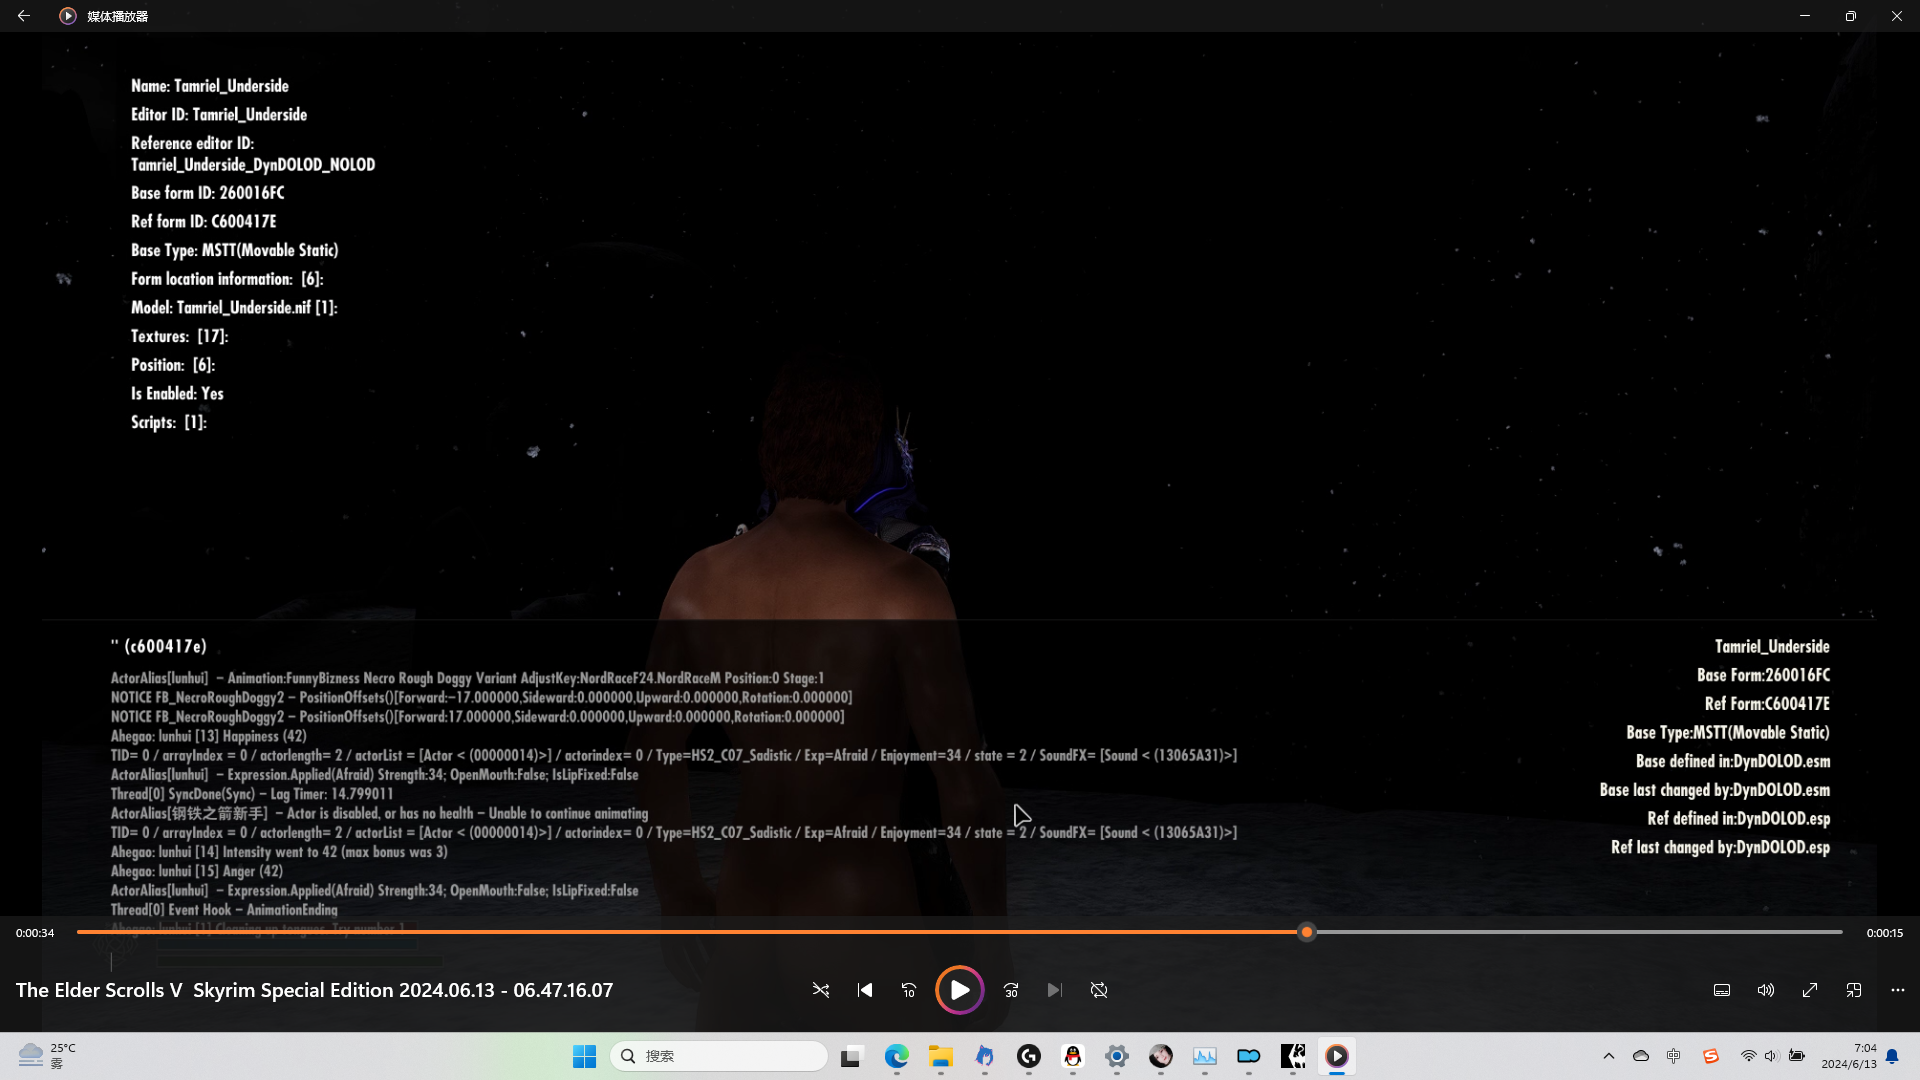
Task: Jump to the previous track
Action: 865,990
